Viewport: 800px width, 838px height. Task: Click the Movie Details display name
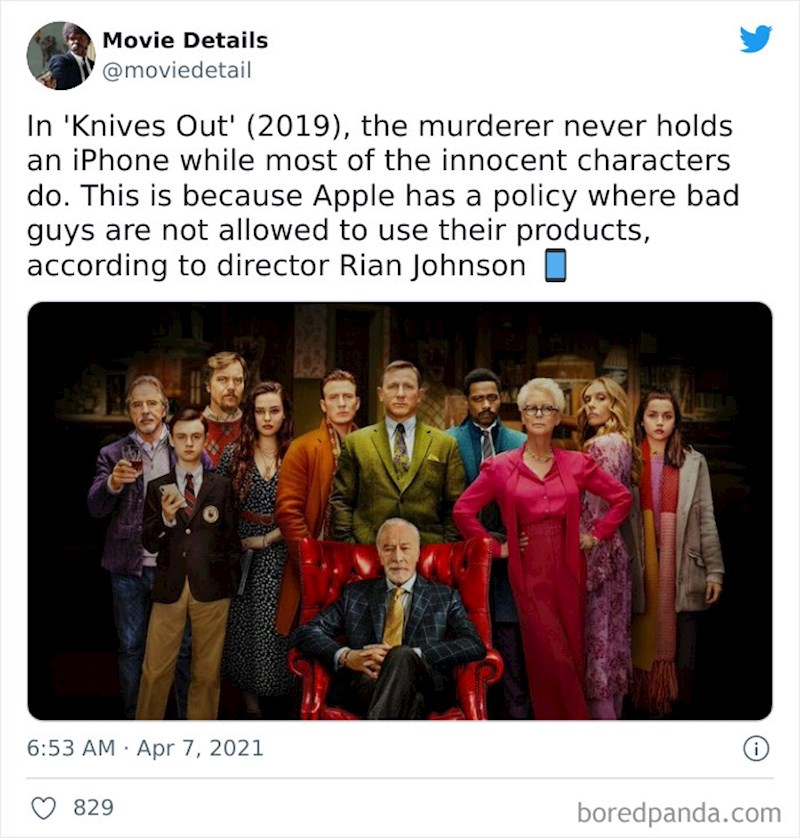pyautogui.click(x=185, y=40)
